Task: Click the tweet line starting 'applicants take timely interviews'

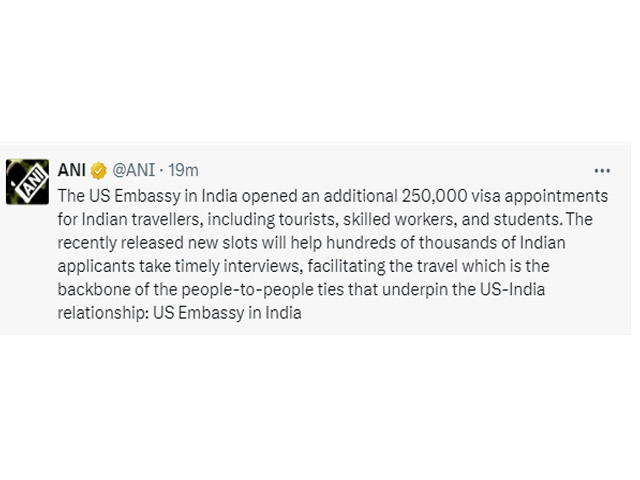Action: coord(303,267)
